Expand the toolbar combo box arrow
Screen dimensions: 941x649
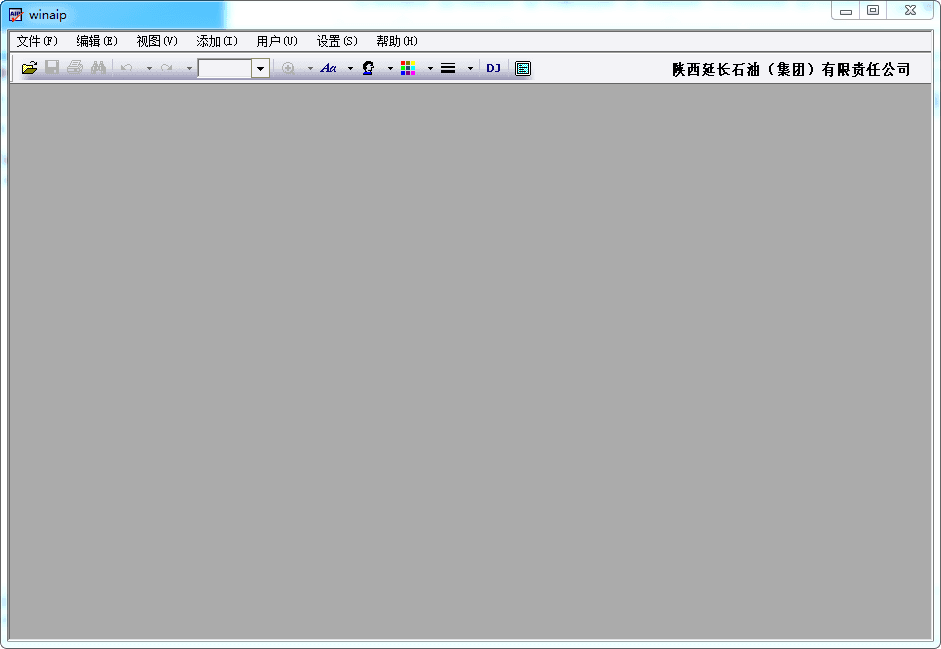coord(260,68)
